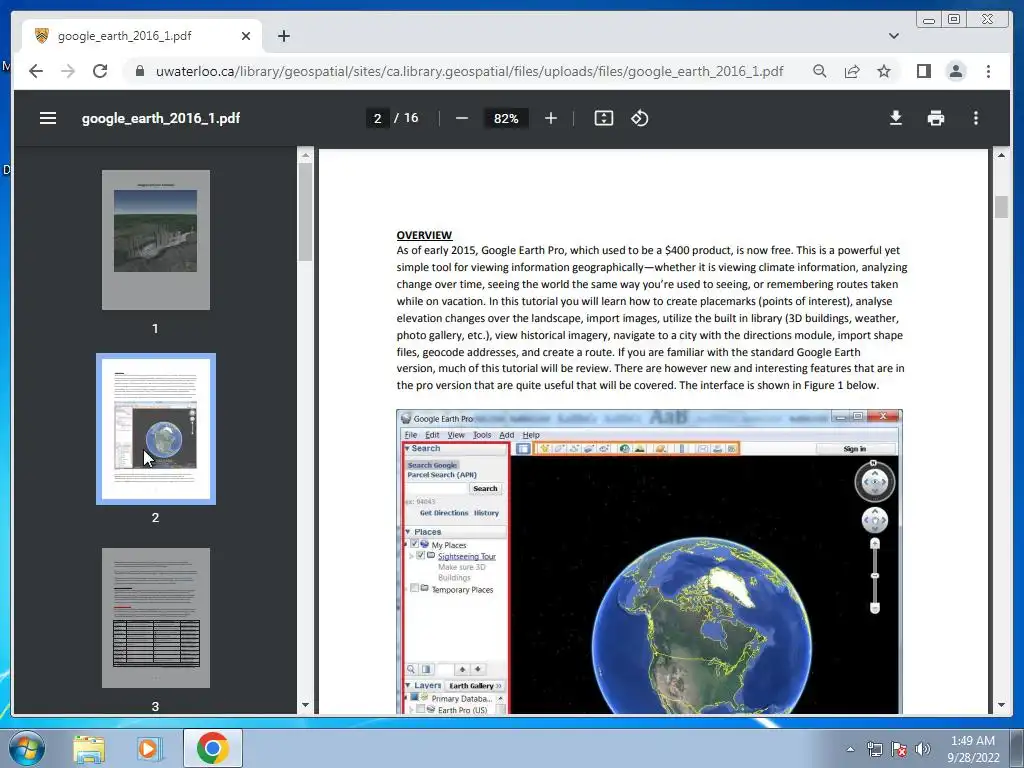This screenshot has height=768, width=1024.
Task: Click thumbnail sidebar scroll down arrow
Action: click(x=305, y=705)
